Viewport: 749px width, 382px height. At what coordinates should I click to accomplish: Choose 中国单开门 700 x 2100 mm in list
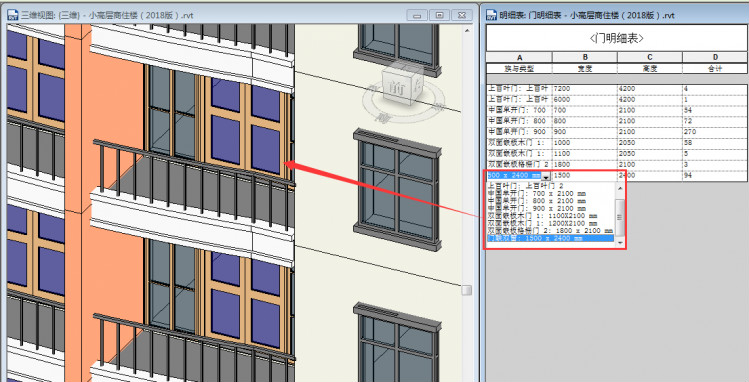coord(537,194)
